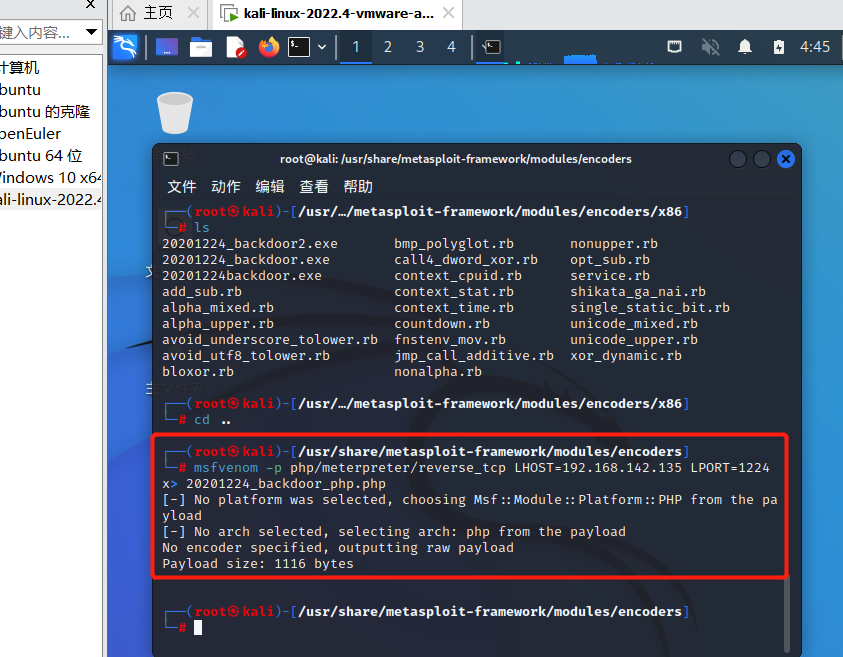Screen dimensions: 843x657
Task: Click 20201224_backdoor2.exe in the listing
Action: 250,244
